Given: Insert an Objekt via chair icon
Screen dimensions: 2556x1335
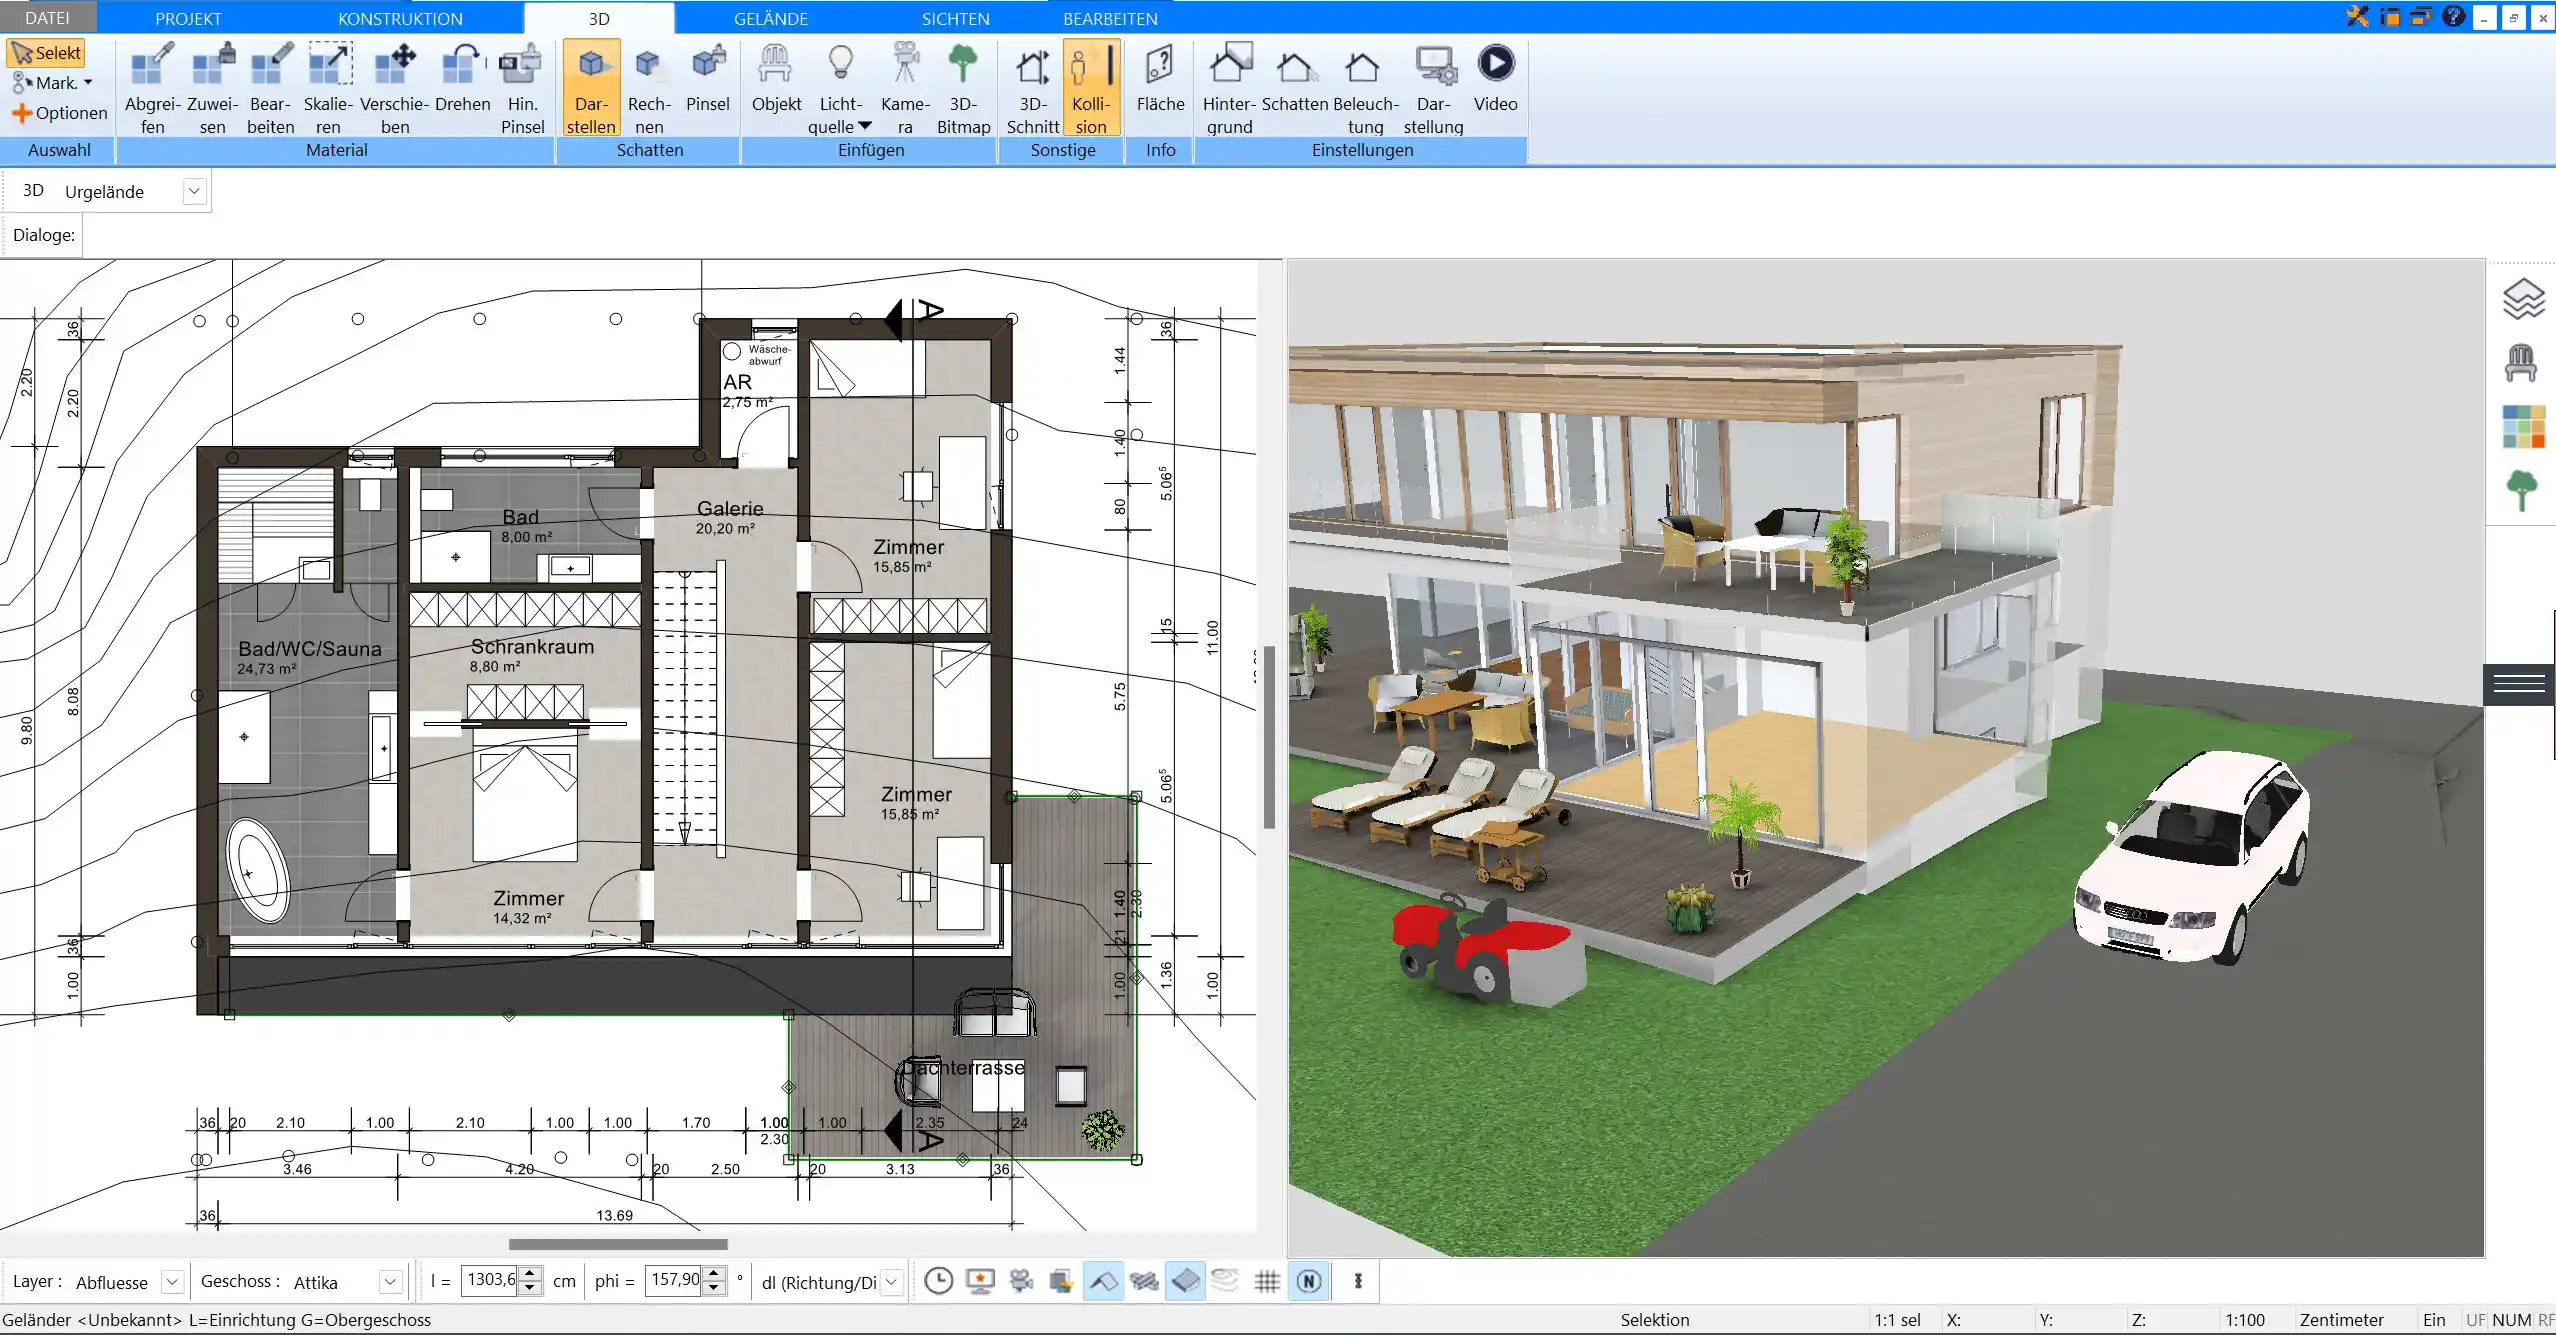Looking at the screenshot, I should (776, 78).
